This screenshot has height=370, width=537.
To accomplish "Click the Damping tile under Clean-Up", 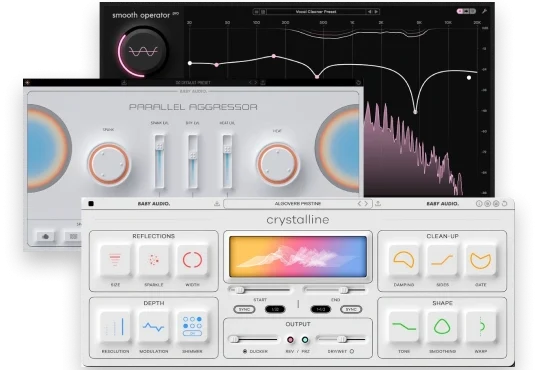I will tap(404, 260).
